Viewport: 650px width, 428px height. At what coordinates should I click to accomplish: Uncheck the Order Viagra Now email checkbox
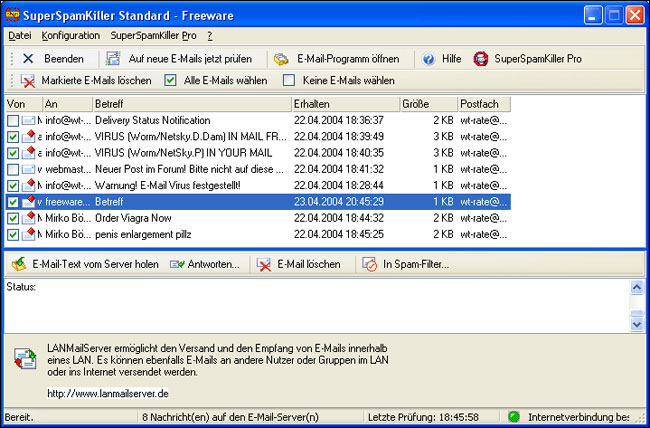[13, 218]
